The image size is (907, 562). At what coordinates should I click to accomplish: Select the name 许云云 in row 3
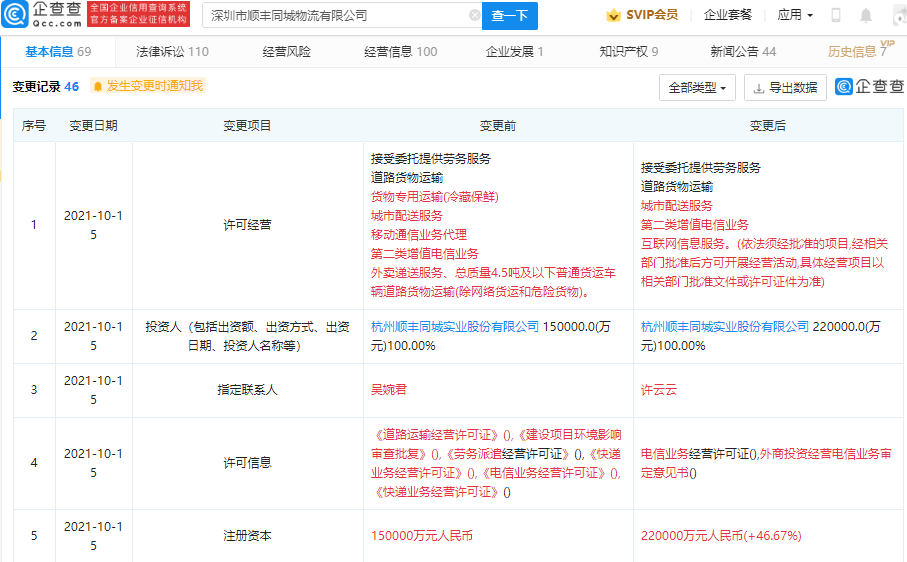pos(659,390)
